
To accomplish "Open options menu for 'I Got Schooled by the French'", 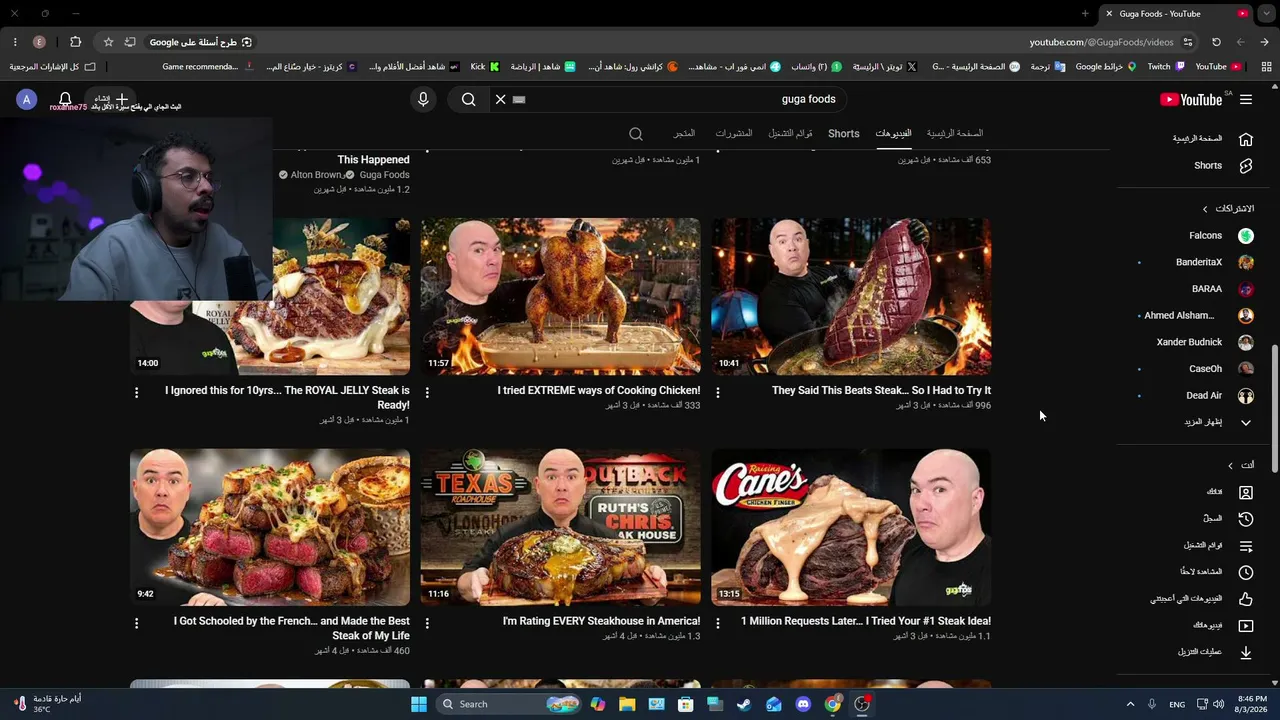I will (137, 623).
